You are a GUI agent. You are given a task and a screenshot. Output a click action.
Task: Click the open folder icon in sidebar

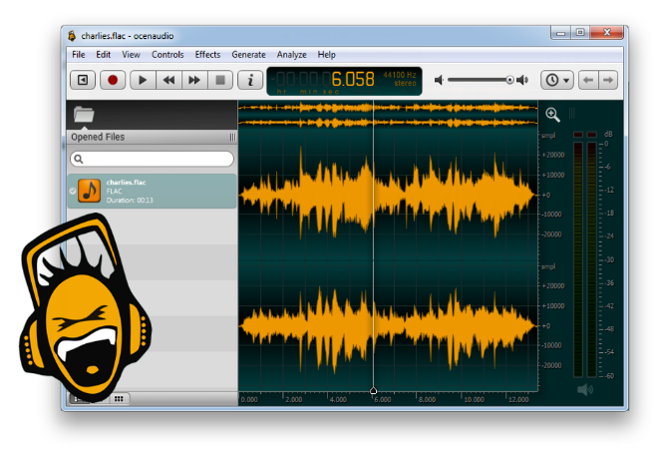[84, 114]
